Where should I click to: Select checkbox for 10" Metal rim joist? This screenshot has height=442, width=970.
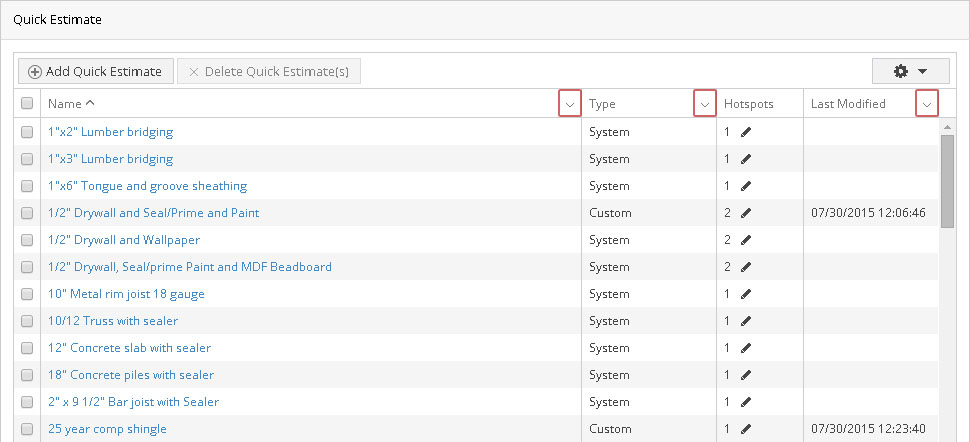pyautogui.click(x=27, y=294)
